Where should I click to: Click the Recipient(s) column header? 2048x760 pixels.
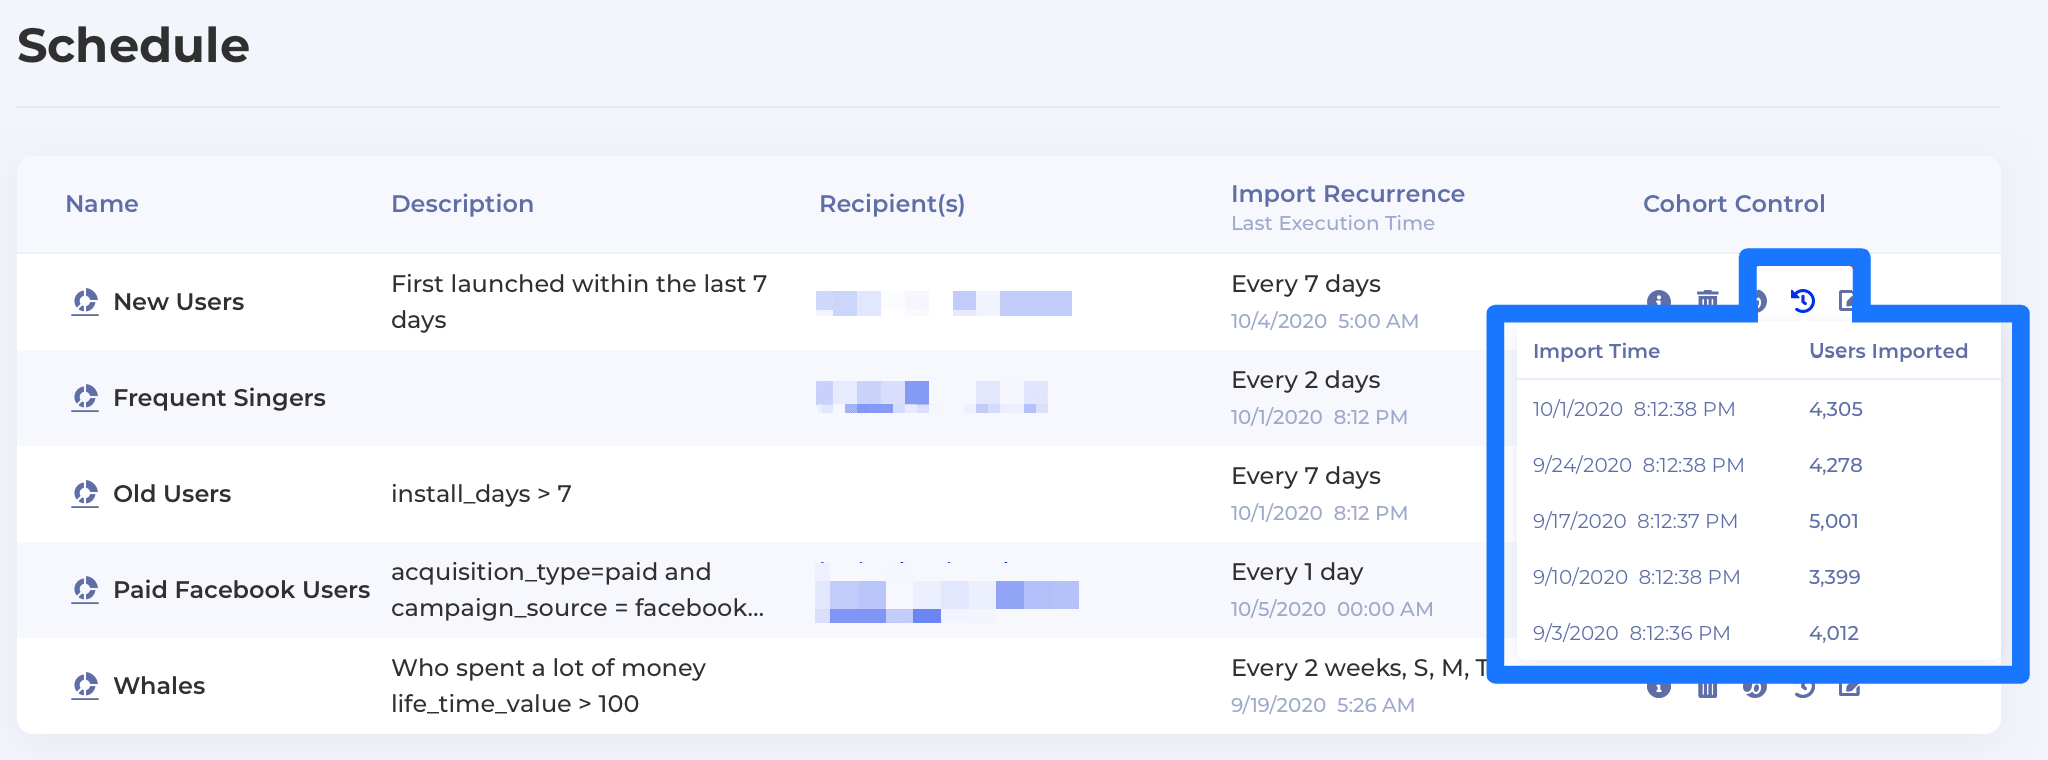[x=892, y=204]
